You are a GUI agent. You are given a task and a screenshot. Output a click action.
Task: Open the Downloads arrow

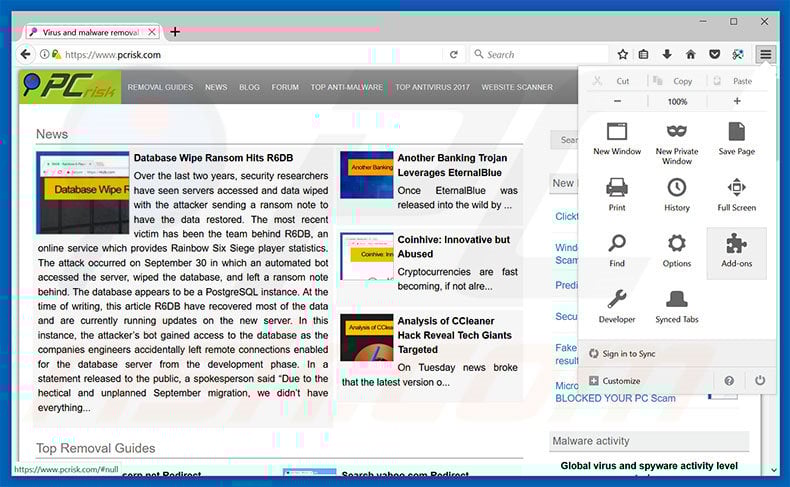[667, 54]
